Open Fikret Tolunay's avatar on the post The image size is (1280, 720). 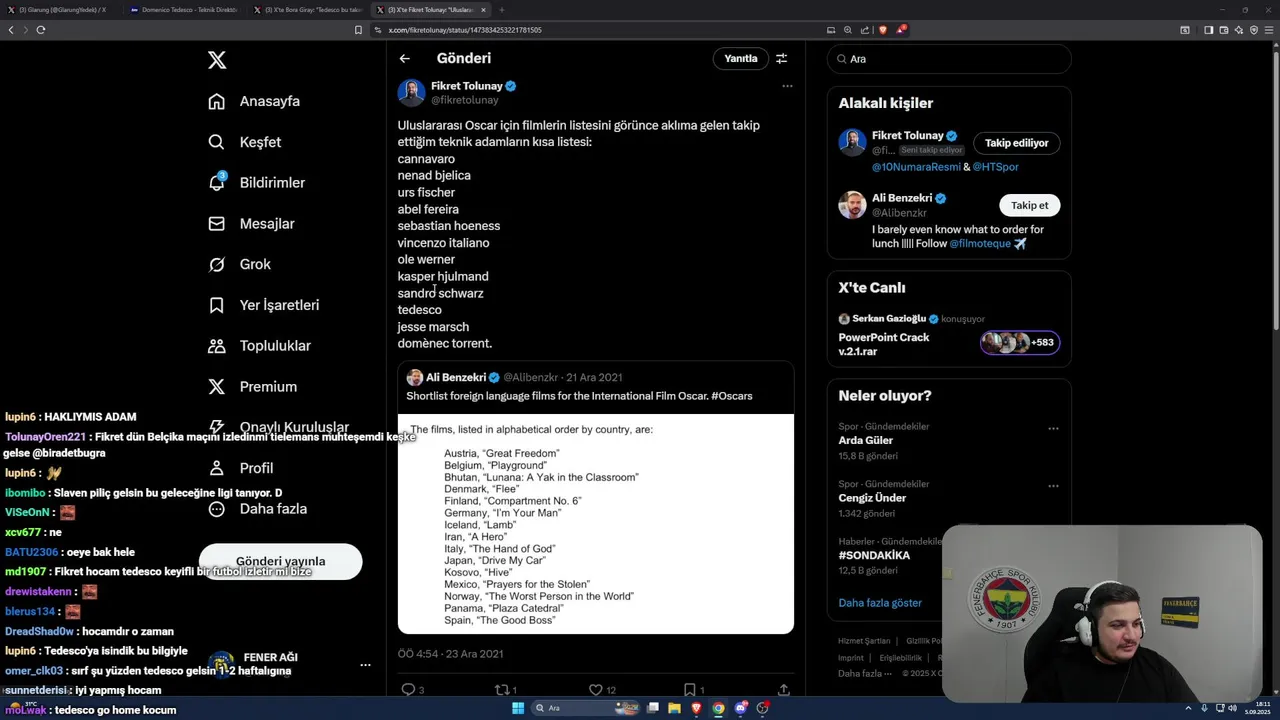pos(411,93)
